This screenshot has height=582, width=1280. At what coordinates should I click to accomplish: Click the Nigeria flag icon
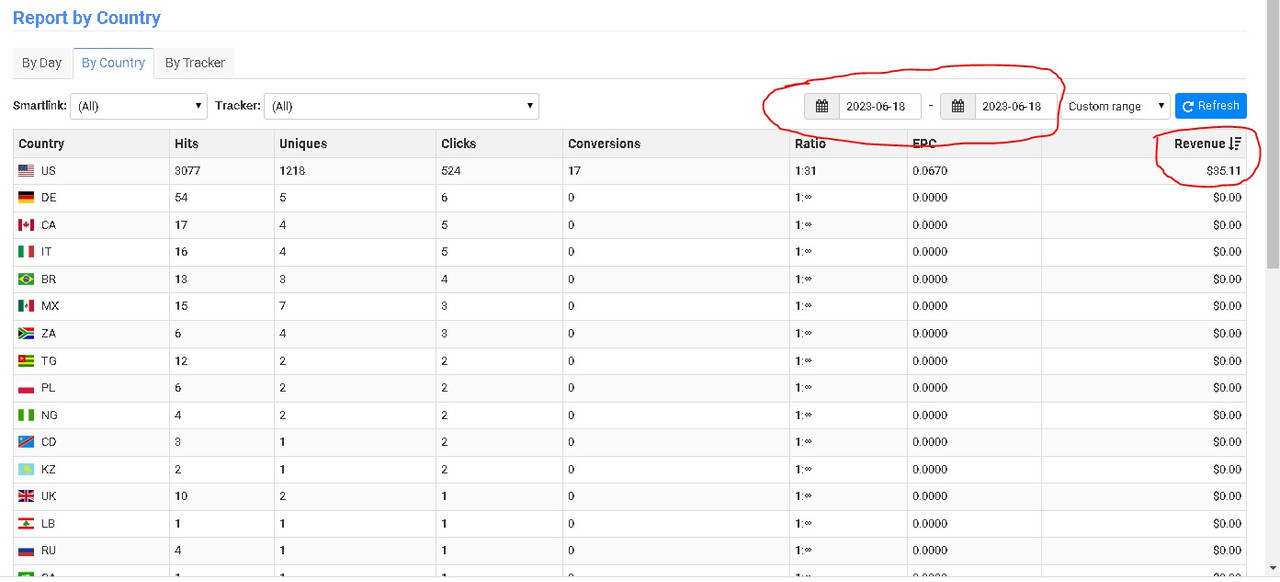tap(26, 415)
